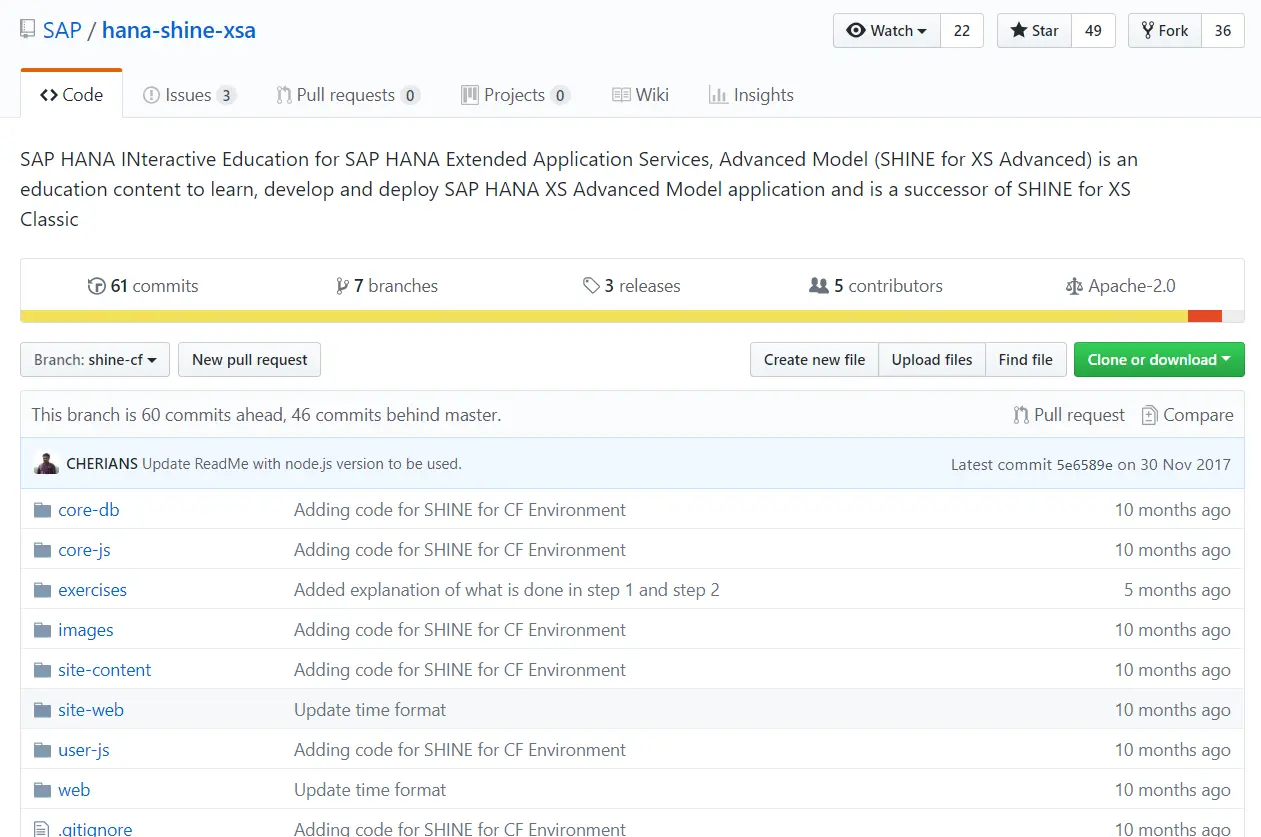Viewport: 1261px width, 837px height.
Task: Open the exercises folder
Action: click(92, 590)
